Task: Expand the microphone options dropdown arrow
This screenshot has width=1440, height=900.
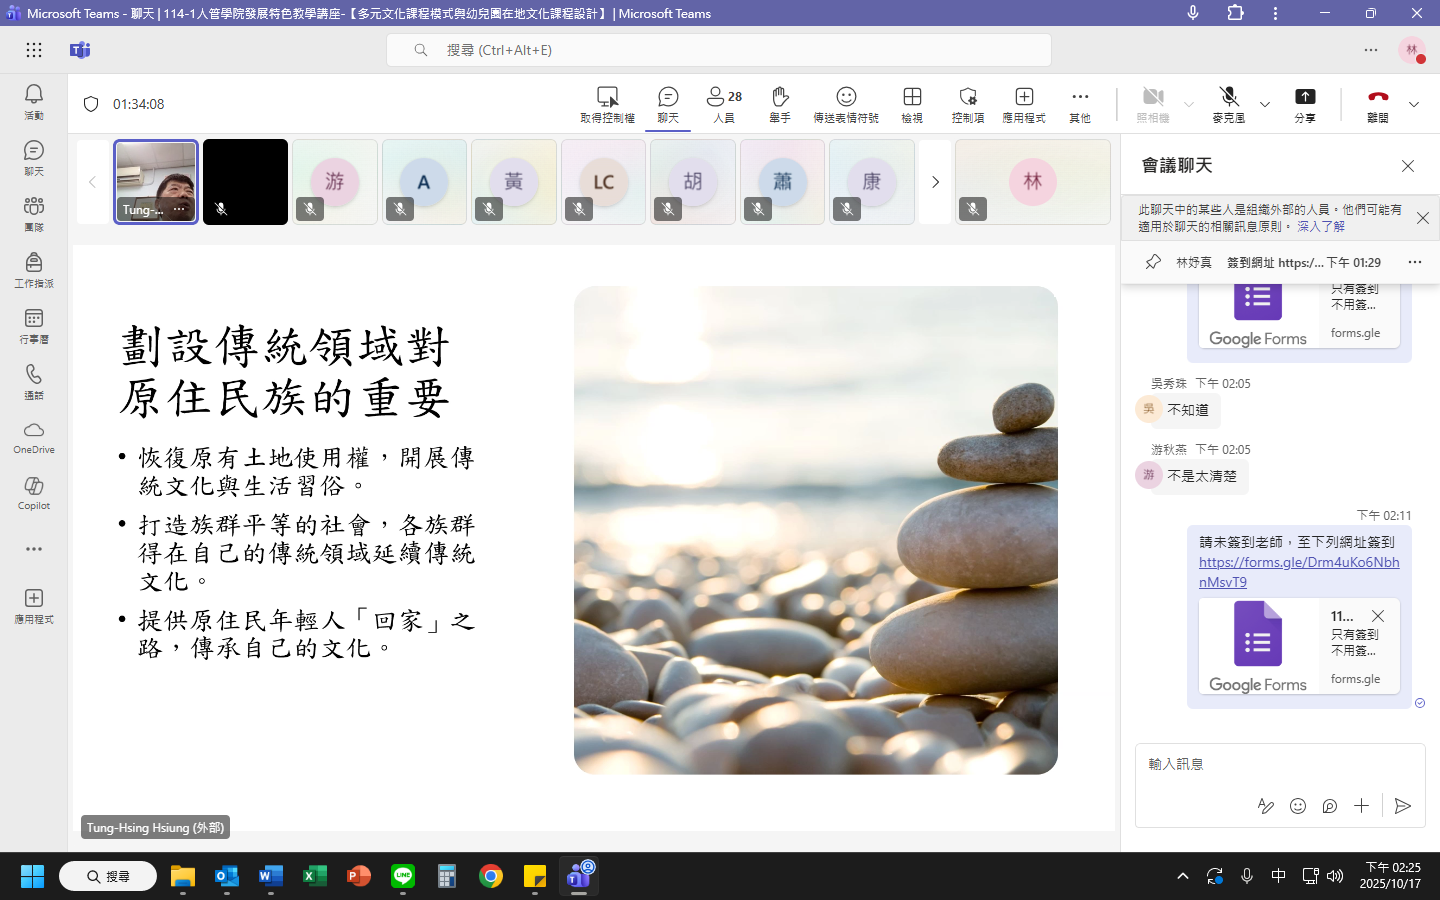Action: coord(1265,104)
